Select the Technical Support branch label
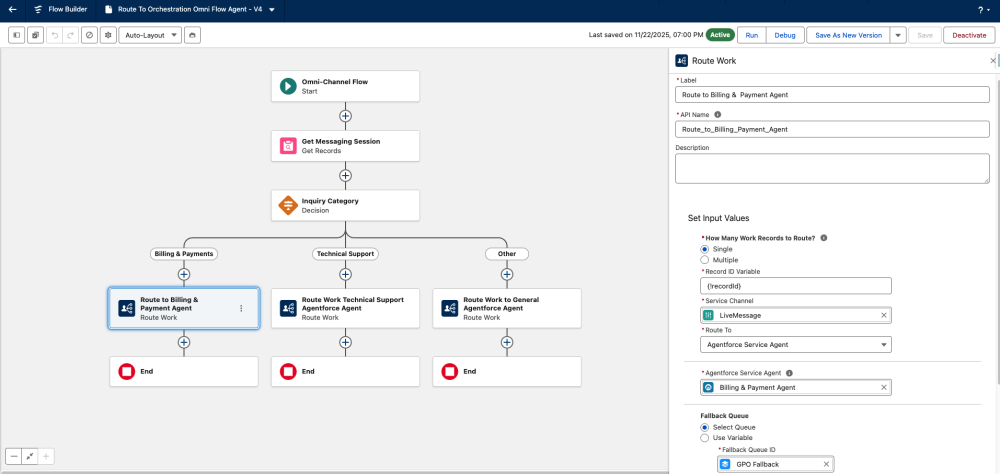1000x474 pixels. 345,254
